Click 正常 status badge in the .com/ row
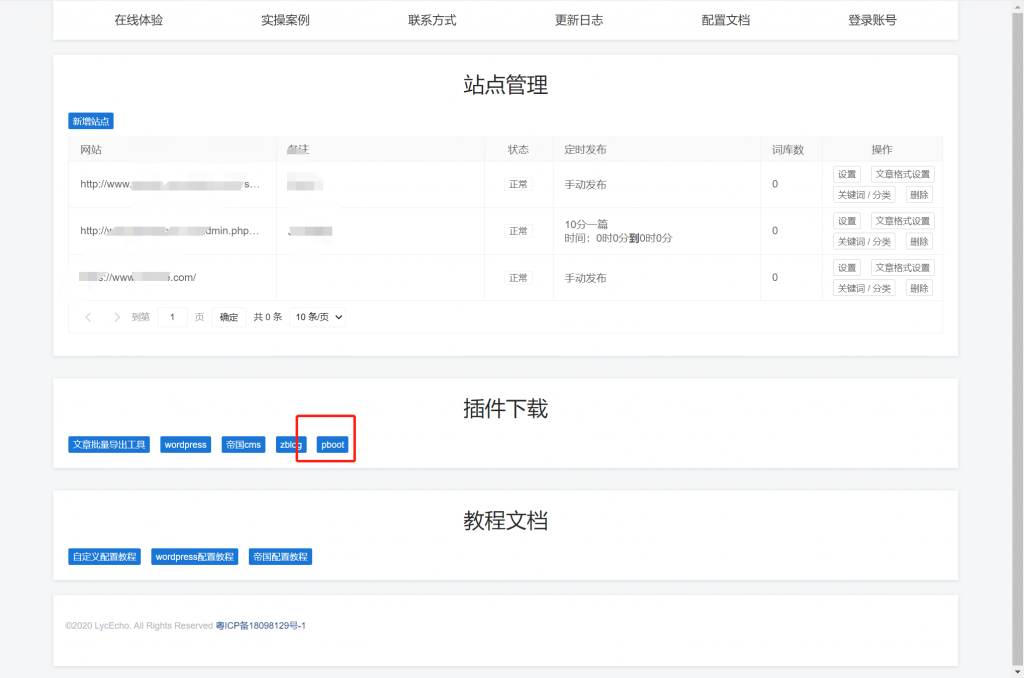The width and height of the screenshot is (1024, 678). (x=518, y=278)
